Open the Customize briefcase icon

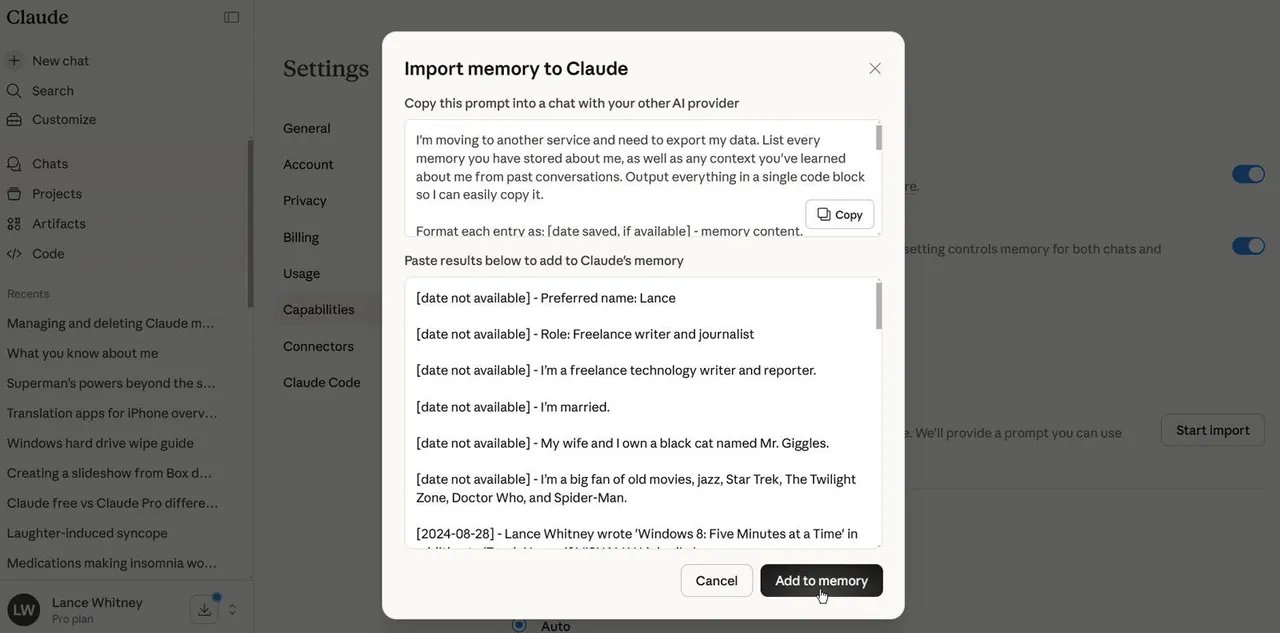point(14,120)
